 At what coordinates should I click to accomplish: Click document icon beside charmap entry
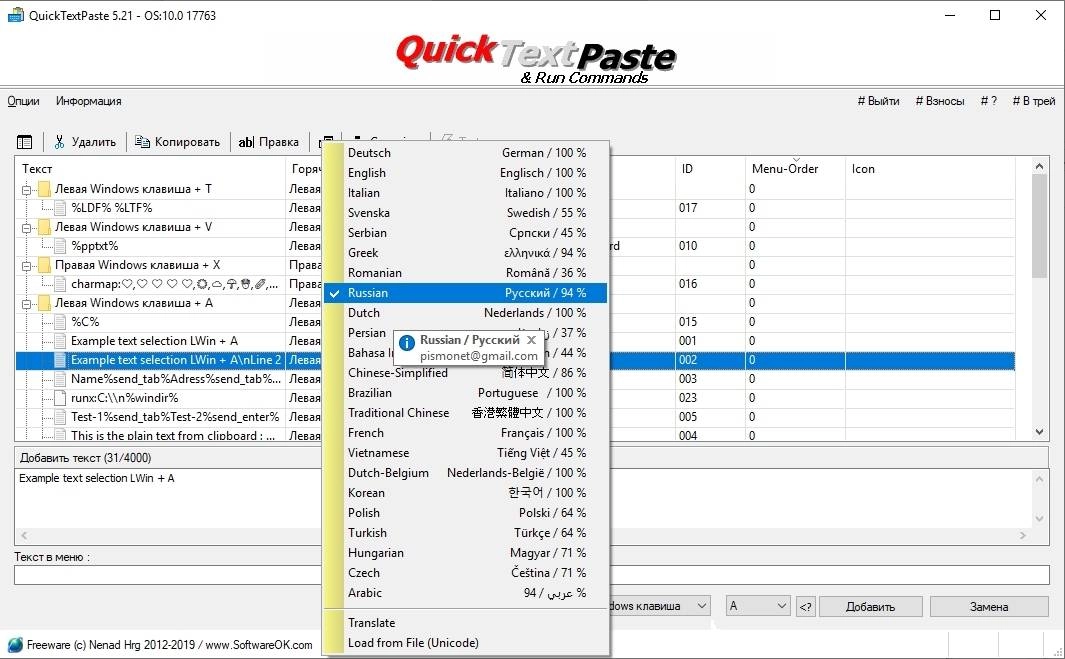60,284
